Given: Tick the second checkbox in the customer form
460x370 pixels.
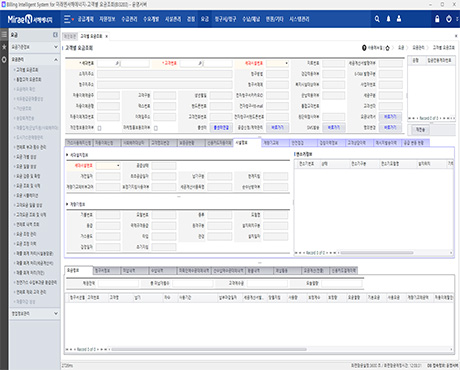Looking at the screenshot, I should click(x=156, y=128).
